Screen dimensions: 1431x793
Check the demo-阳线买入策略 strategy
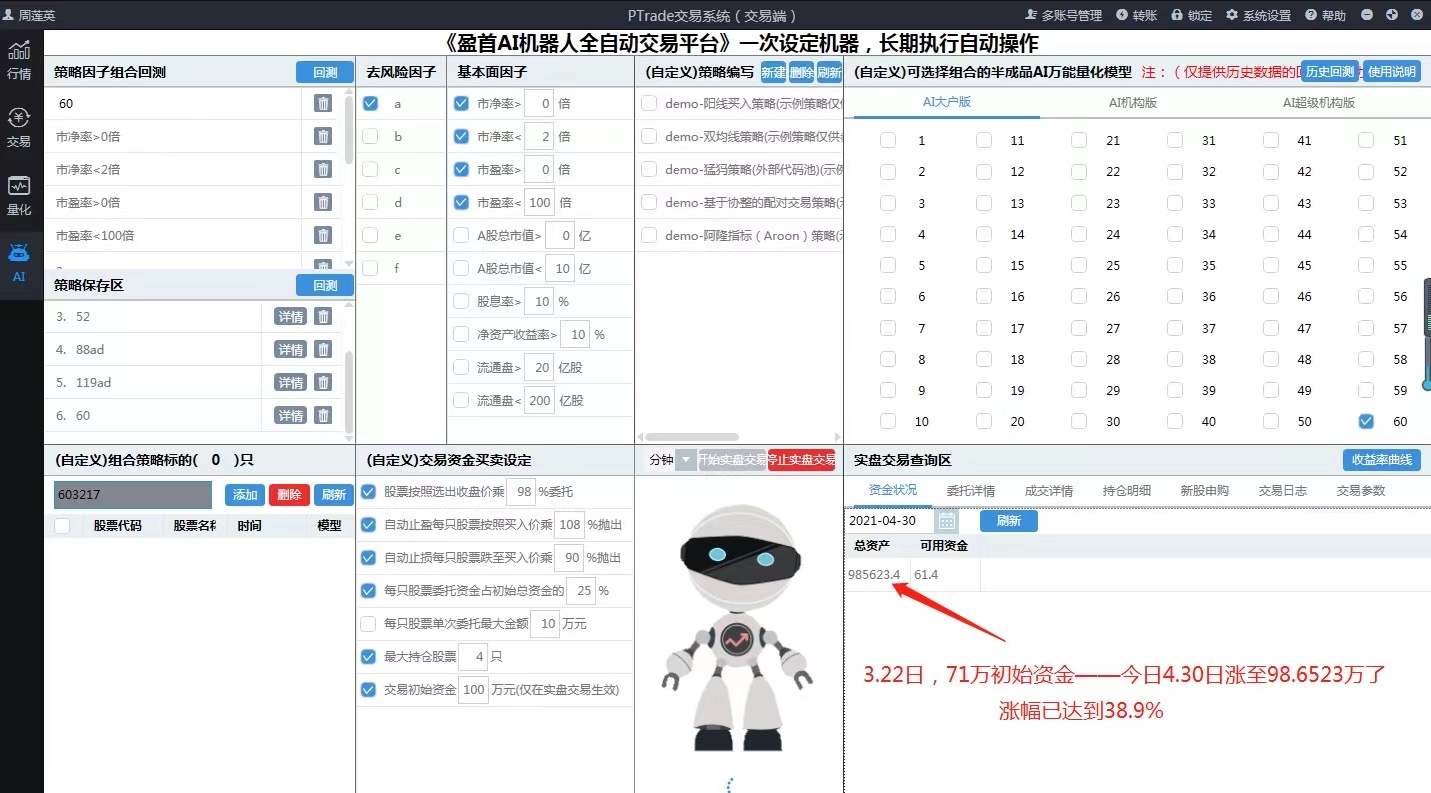click(x=649, y=103)
